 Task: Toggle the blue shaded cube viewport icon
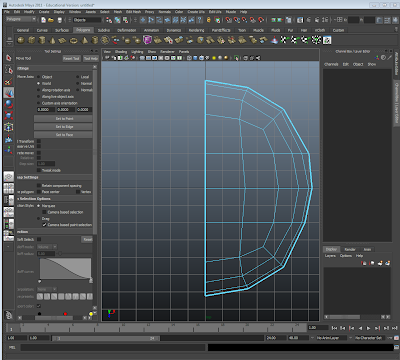[195, 58]
